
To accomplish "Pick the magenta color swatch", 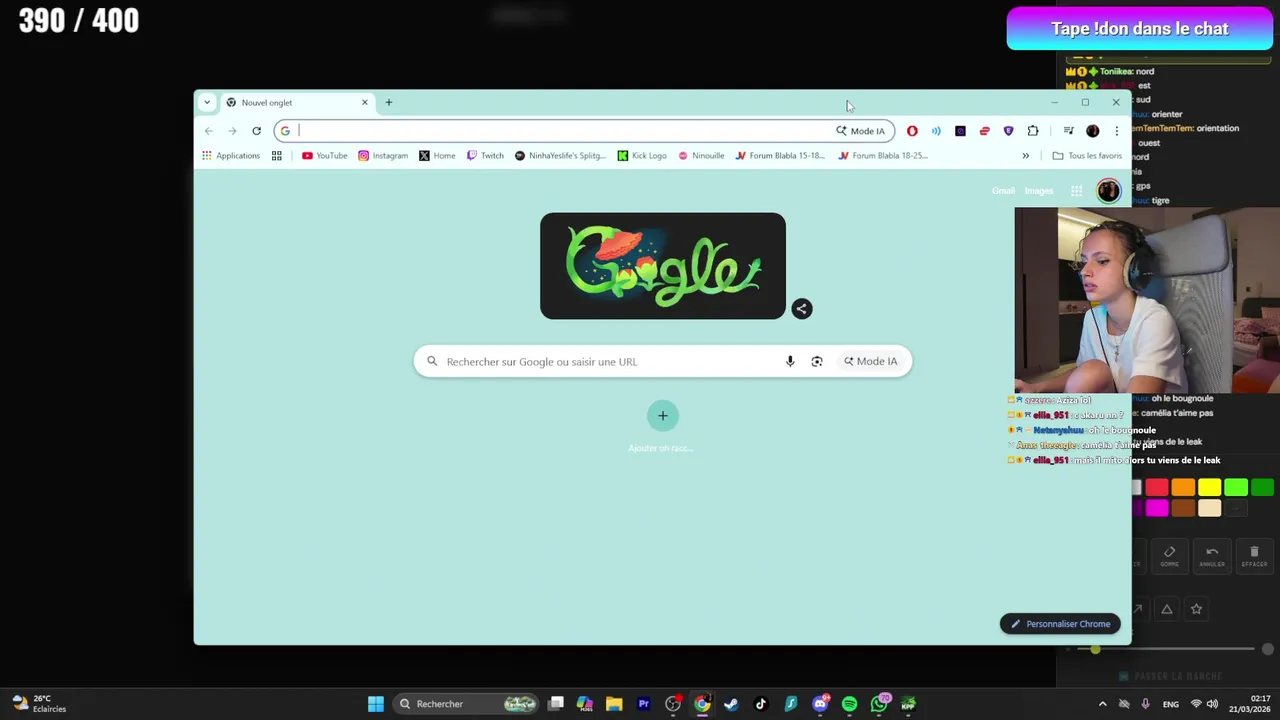I will (x=1157, y=509).
